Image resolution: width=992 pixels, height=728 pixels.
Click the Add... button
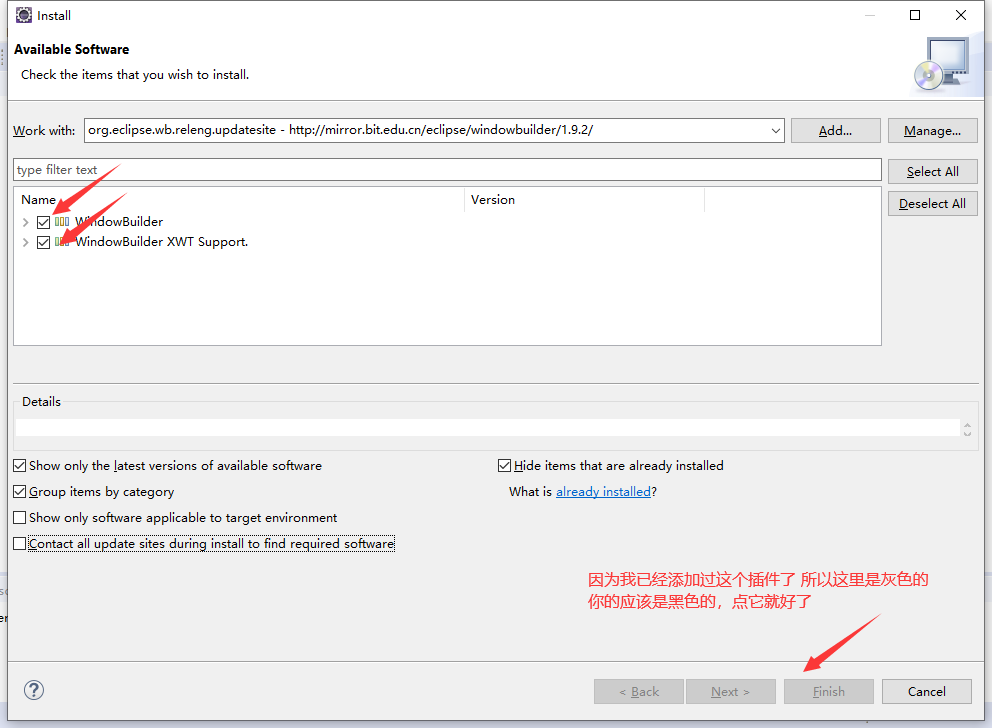pos(835,131)
